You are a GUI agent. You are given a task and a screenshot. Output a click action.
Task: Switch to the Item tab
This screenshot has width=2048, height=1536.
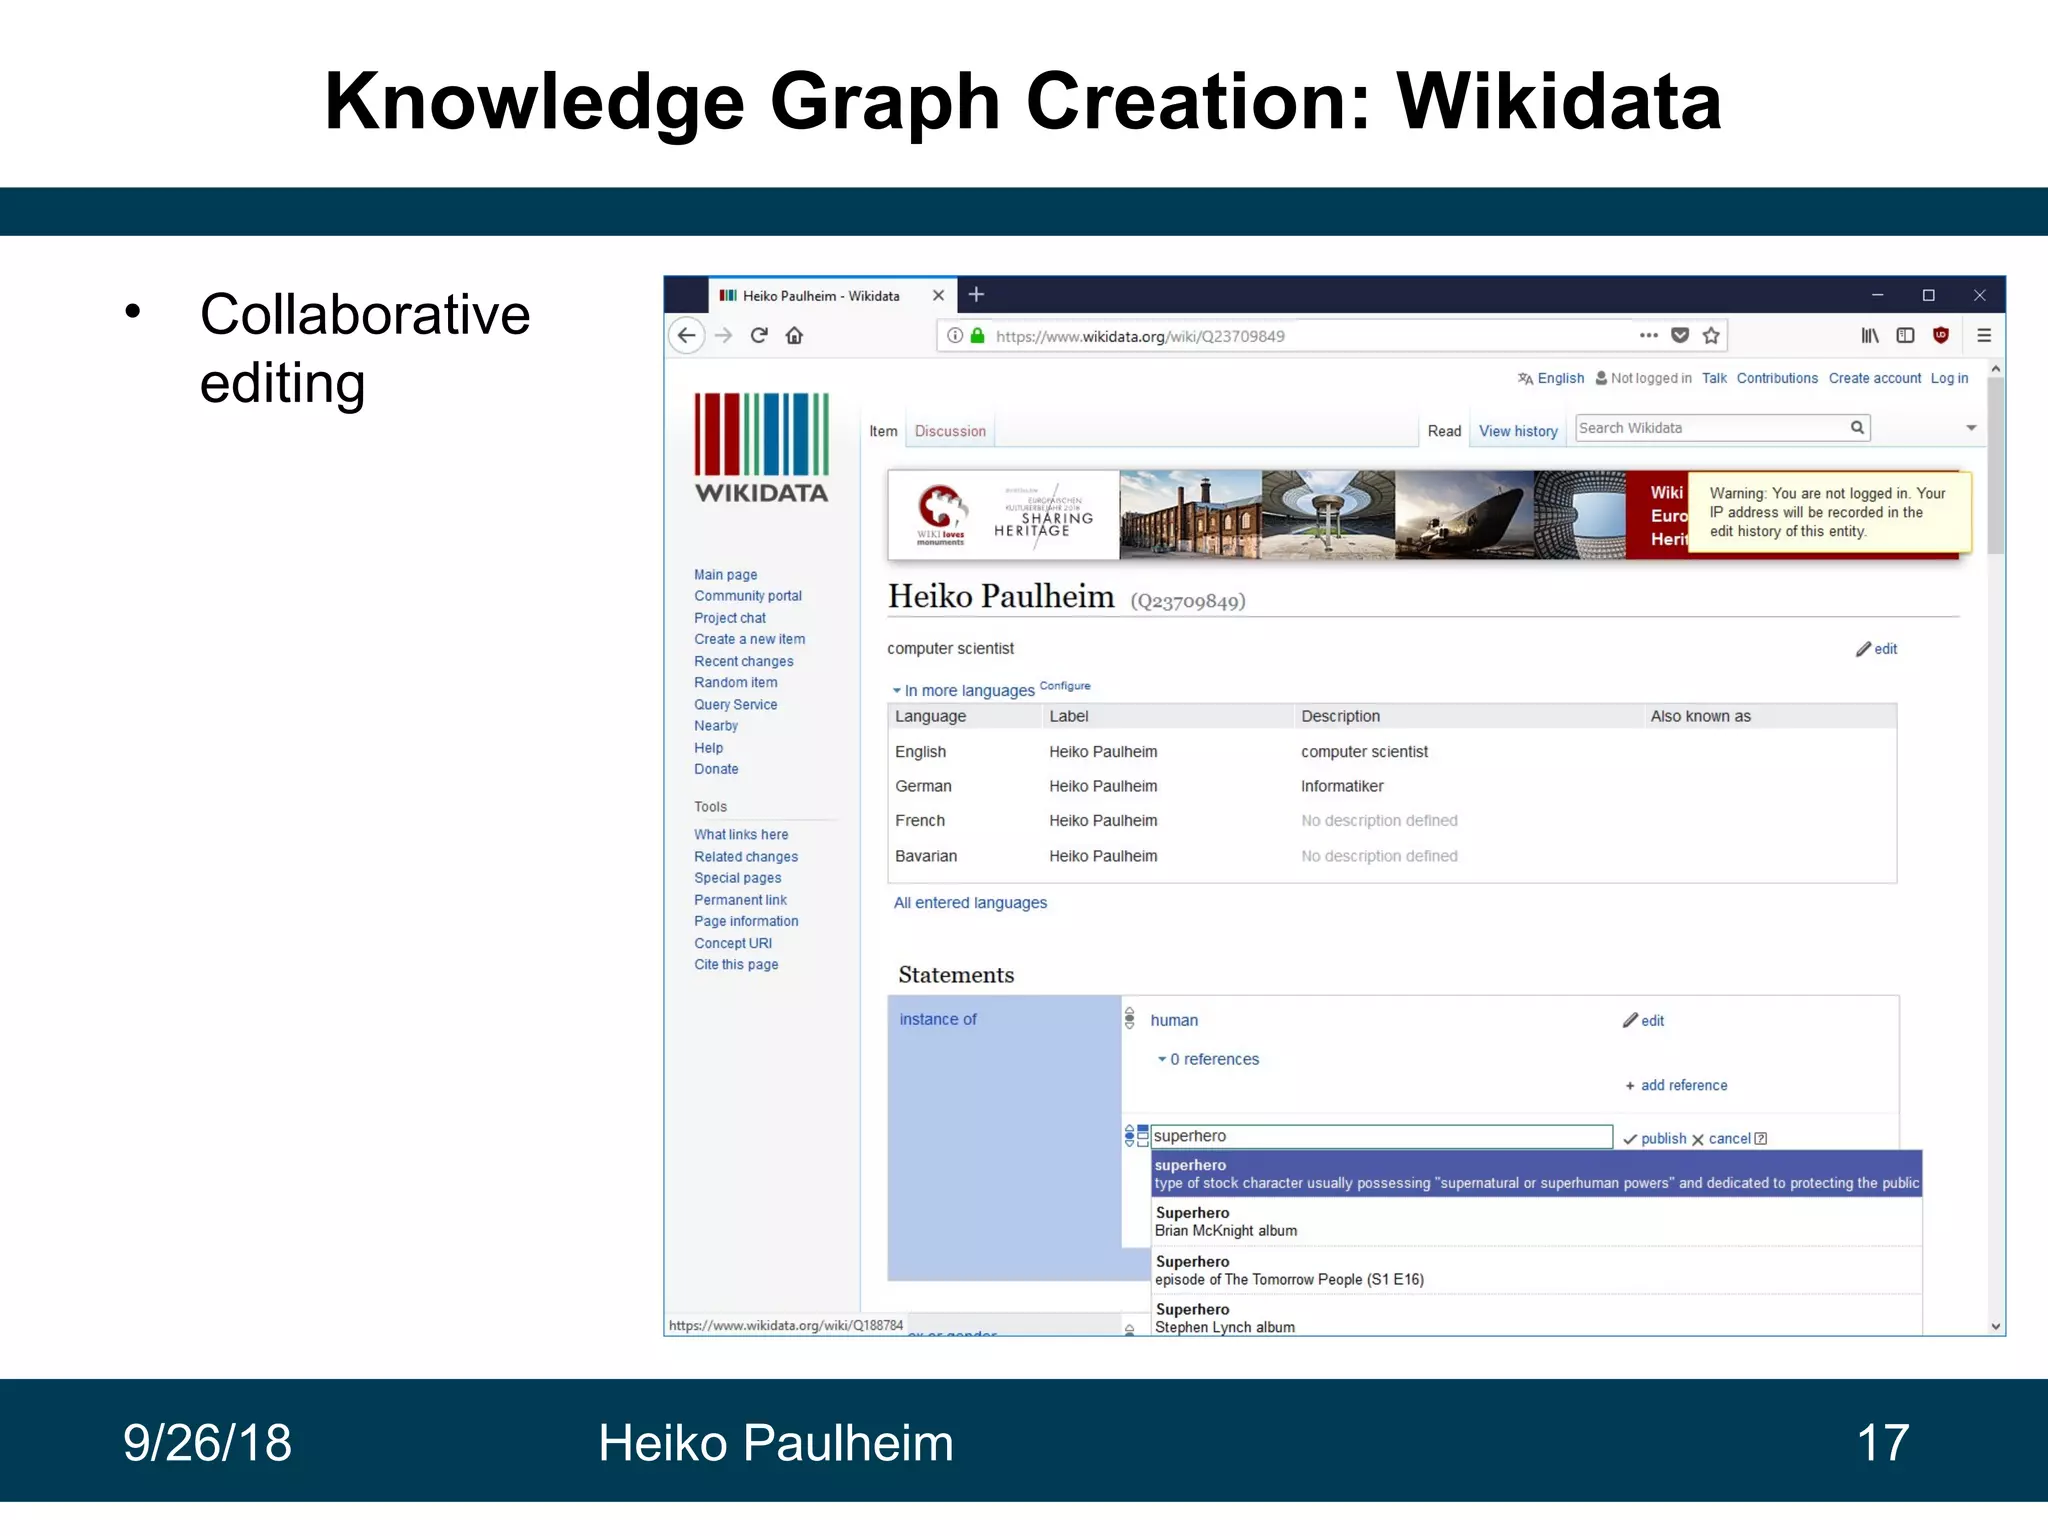[x=883, y=431]
